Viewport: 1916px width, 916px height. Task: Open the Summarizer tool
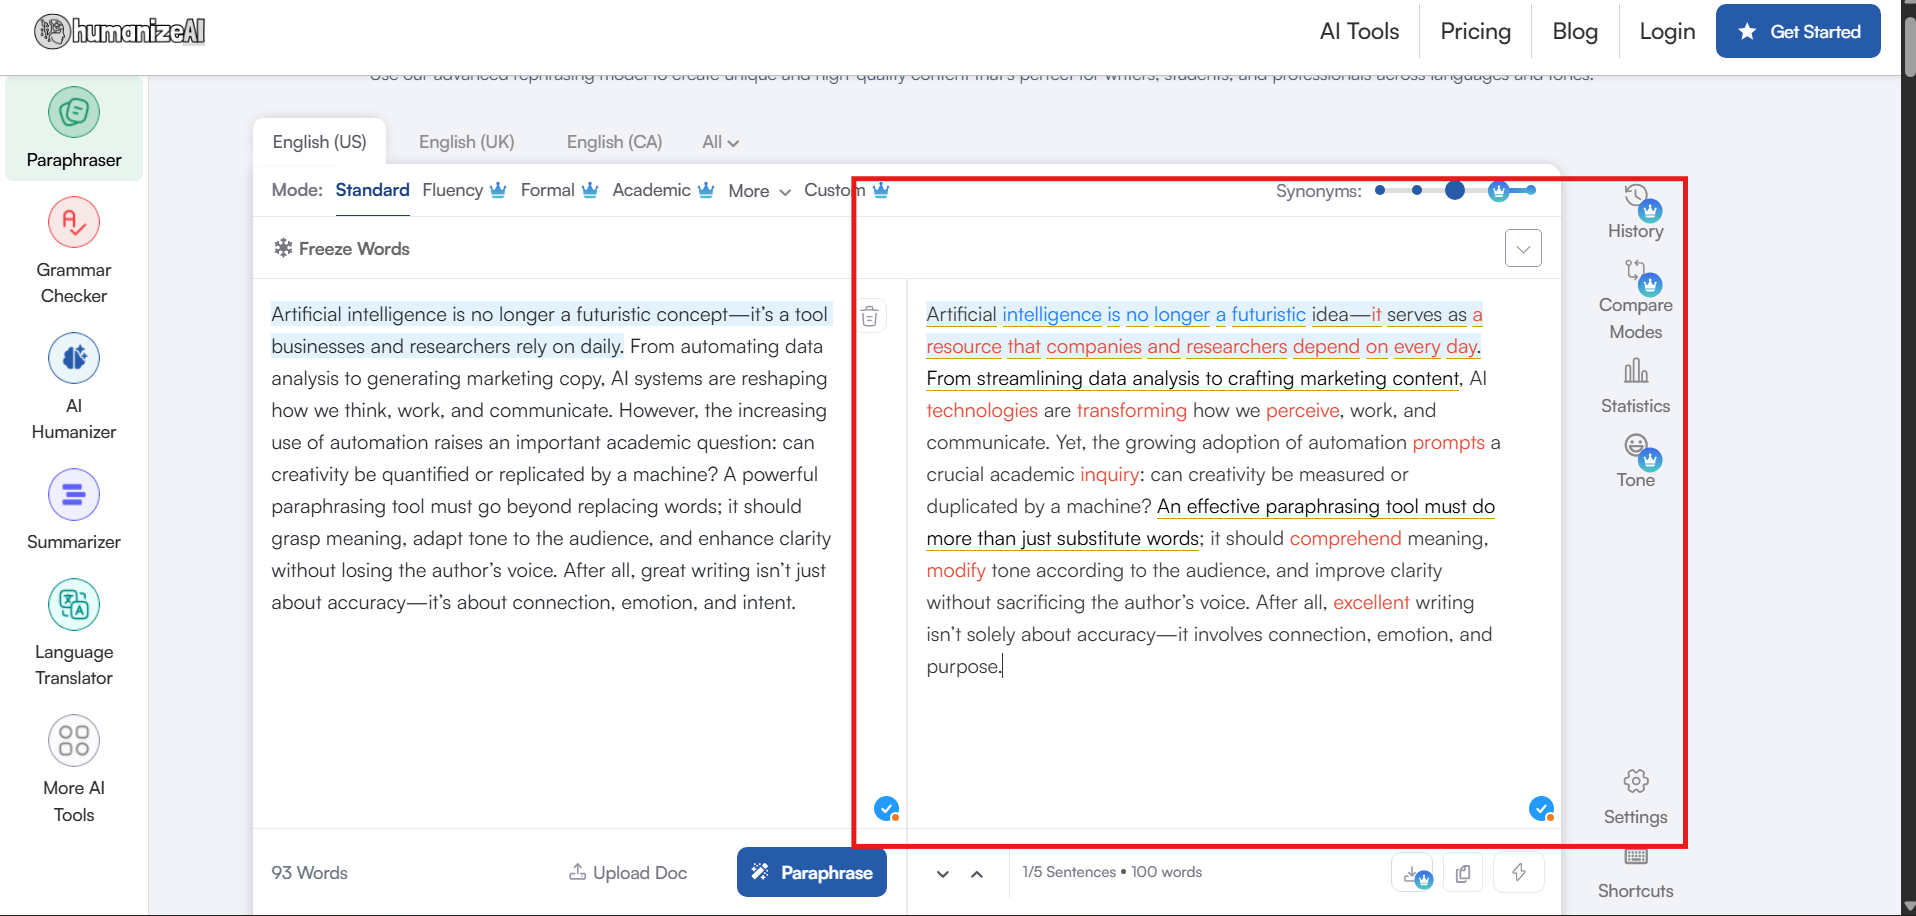[73, 510]
